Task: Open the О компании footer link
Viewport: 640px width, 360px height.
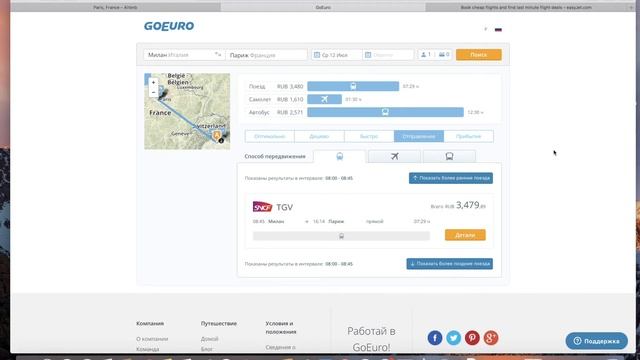Action: (152, 339)
